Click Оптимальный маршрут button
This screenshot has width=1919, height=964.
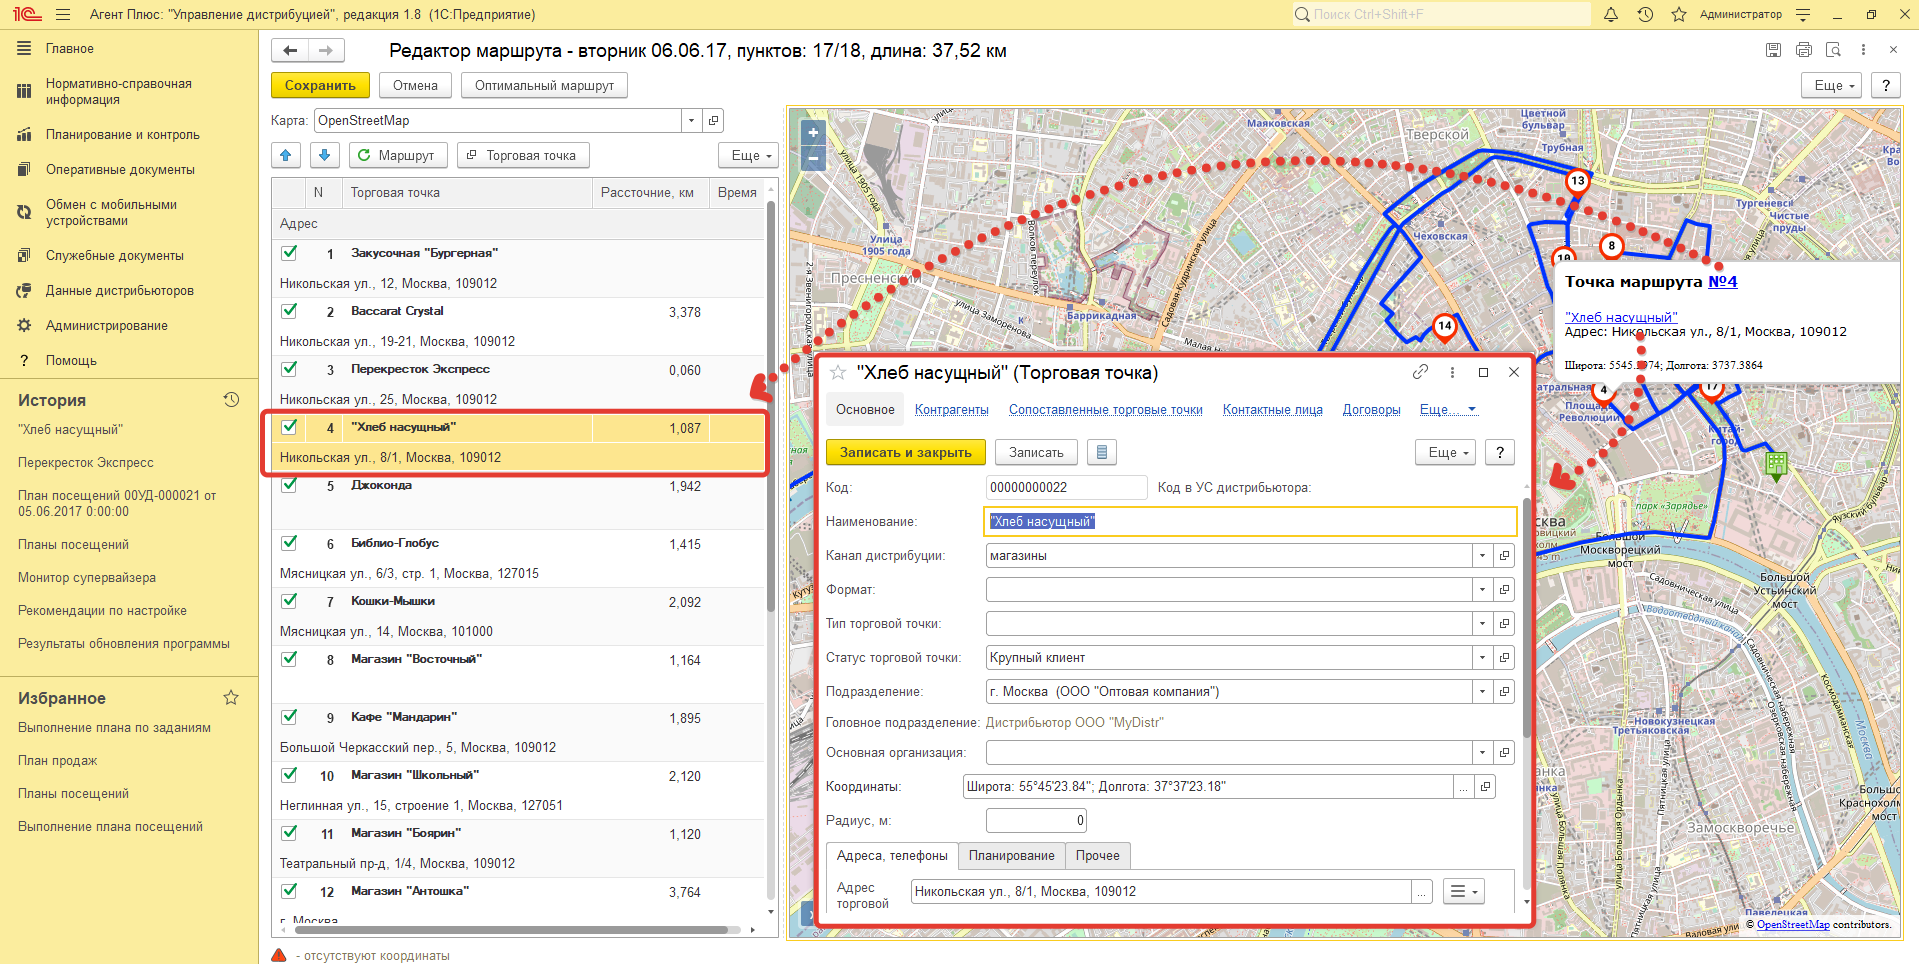(x=544, y=86)
